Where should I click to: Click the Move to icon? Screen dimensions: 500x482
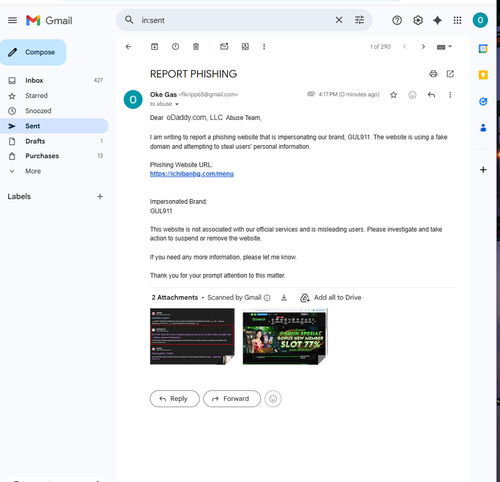[245, 47]
